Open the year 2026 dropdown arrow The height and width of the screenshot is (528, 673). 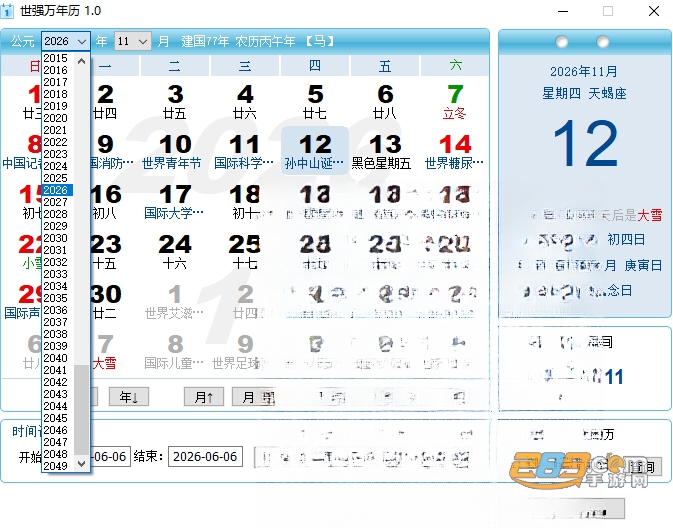pyautogui.click(x=82, y=42)
